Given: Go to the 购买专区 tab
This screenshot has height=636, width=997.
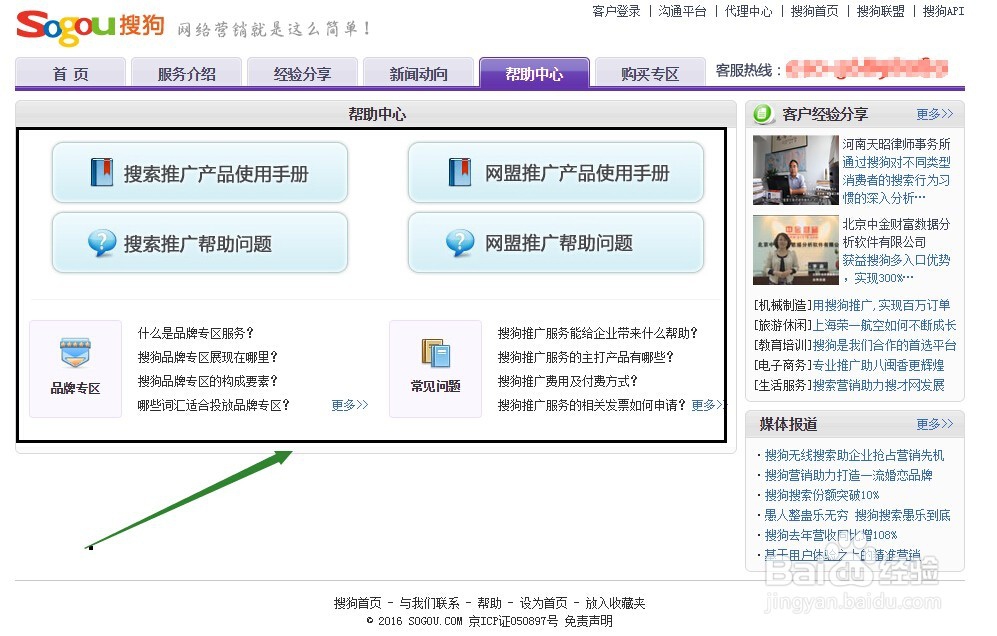Looking at the screenshot, I should pyautogui.click(x=650, y=72).
